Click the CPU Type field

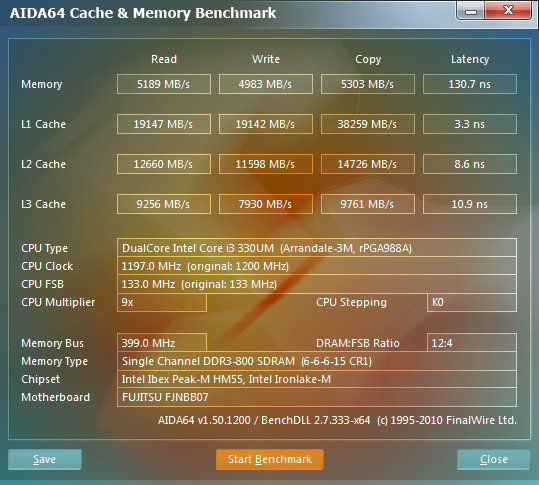click(317, 248)
